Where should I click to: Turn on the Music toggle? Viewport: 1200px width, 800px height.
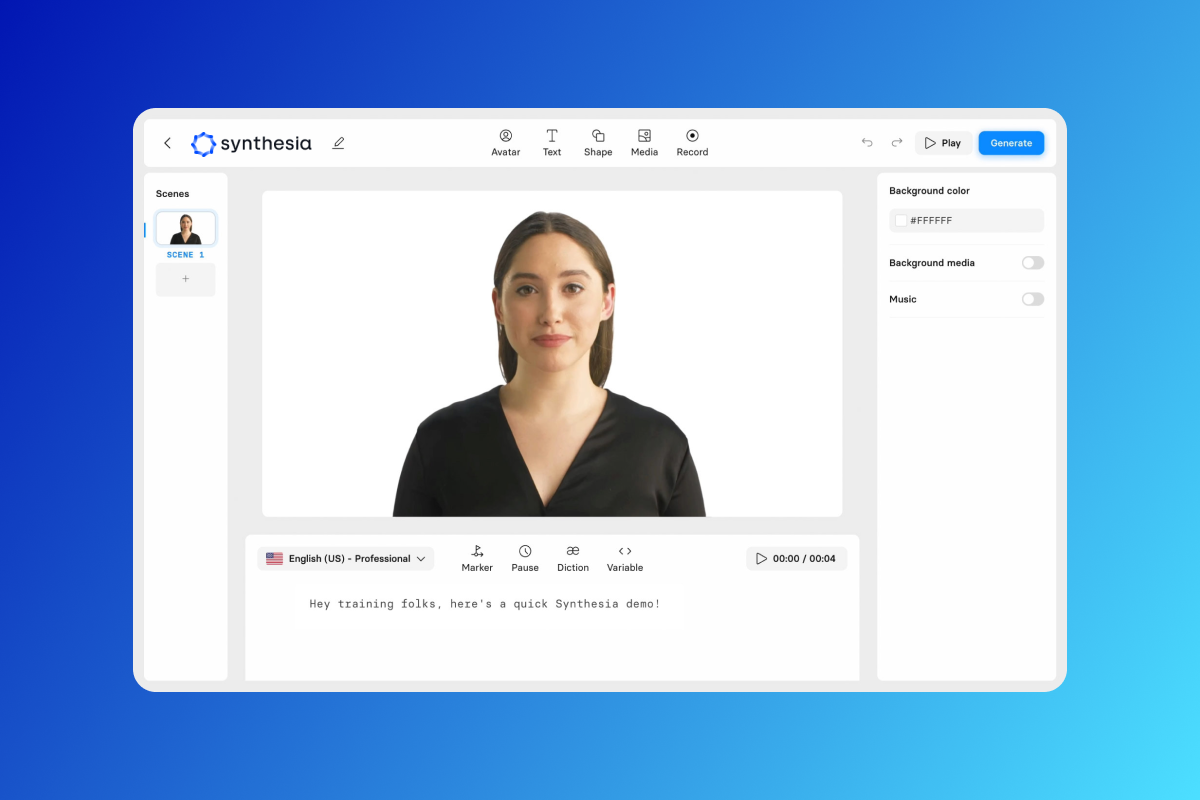click(x=1032, y=299)
